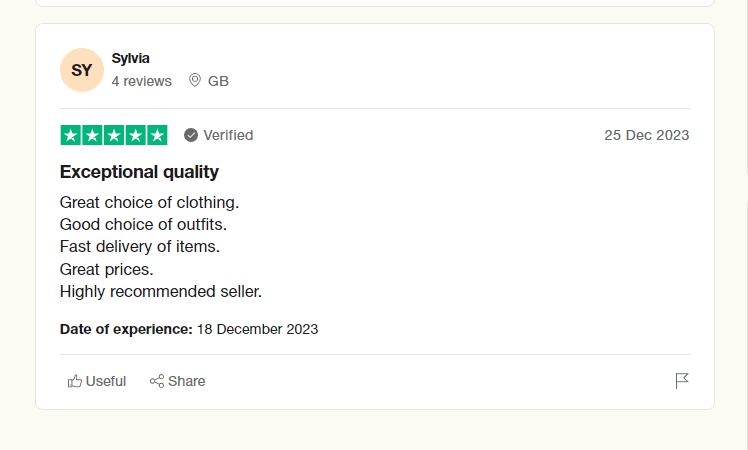
Task: Click the location pin icon
Action: 195,80
